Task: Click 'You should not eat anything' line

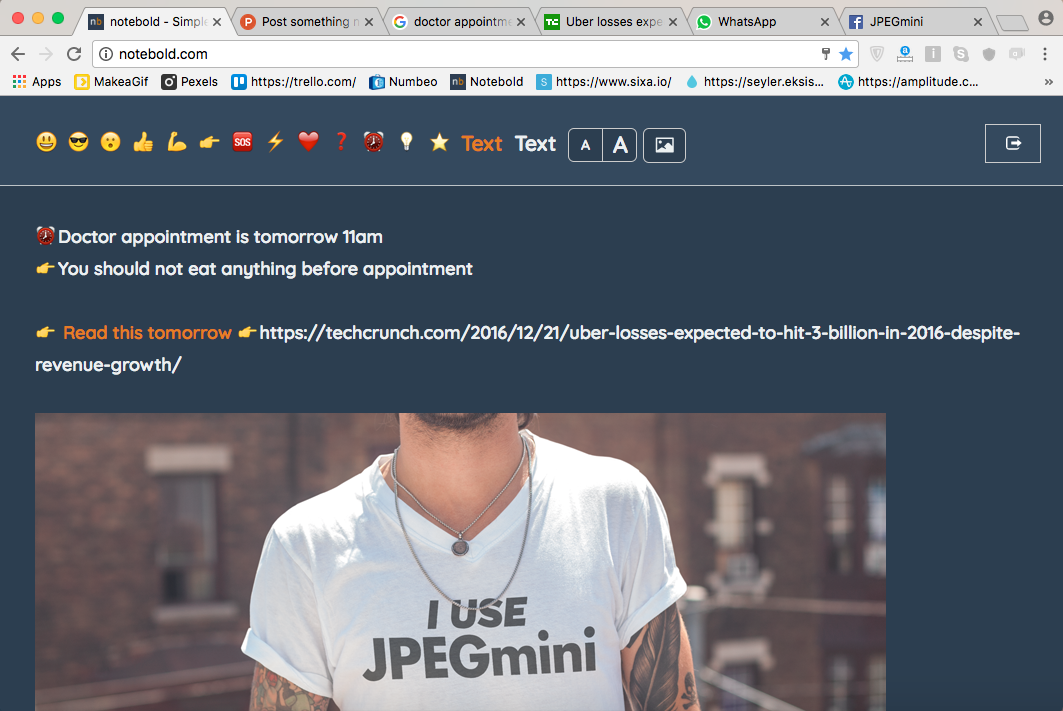Action: tap(254, 269)
